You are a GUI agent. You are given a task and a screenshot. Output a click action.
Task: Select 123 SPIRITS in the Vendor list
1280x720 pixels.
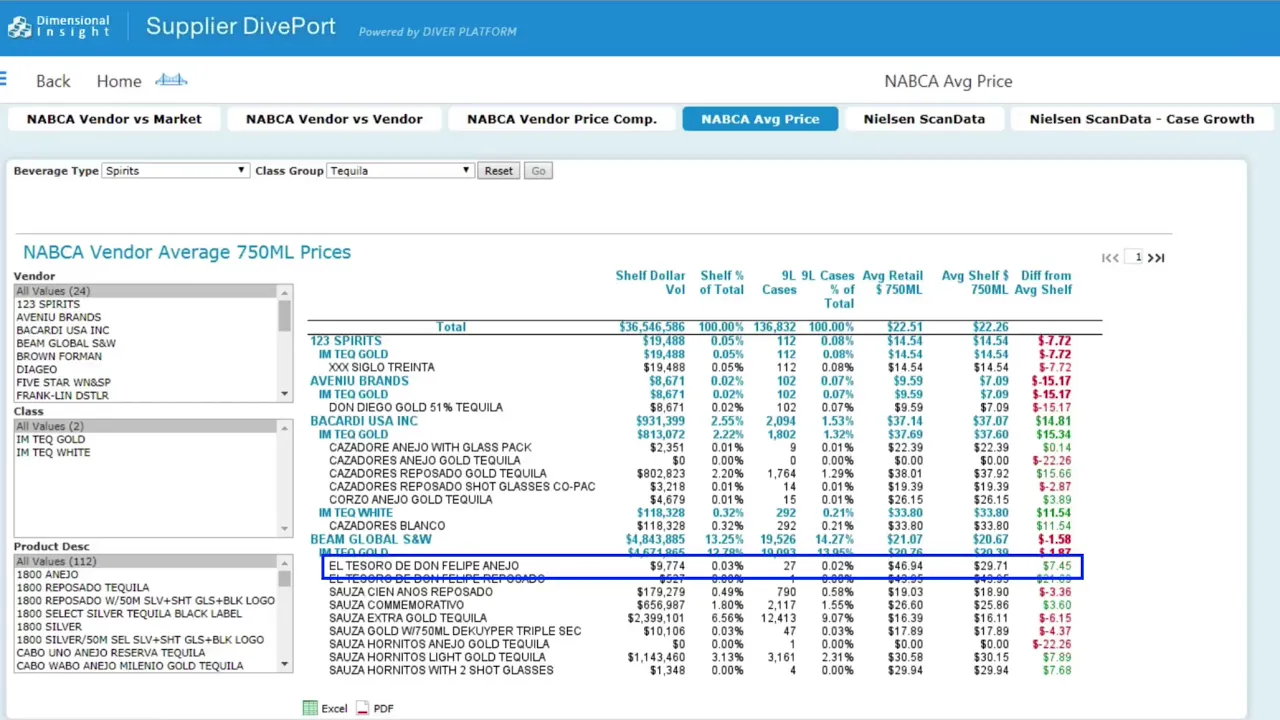pos(146,304)
